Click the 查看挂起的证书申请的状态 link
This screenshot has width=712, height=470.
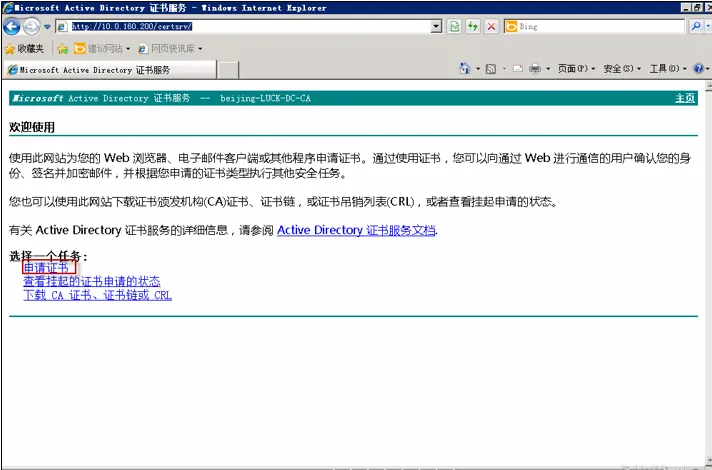pyautogui.click(x=92, y=282)
